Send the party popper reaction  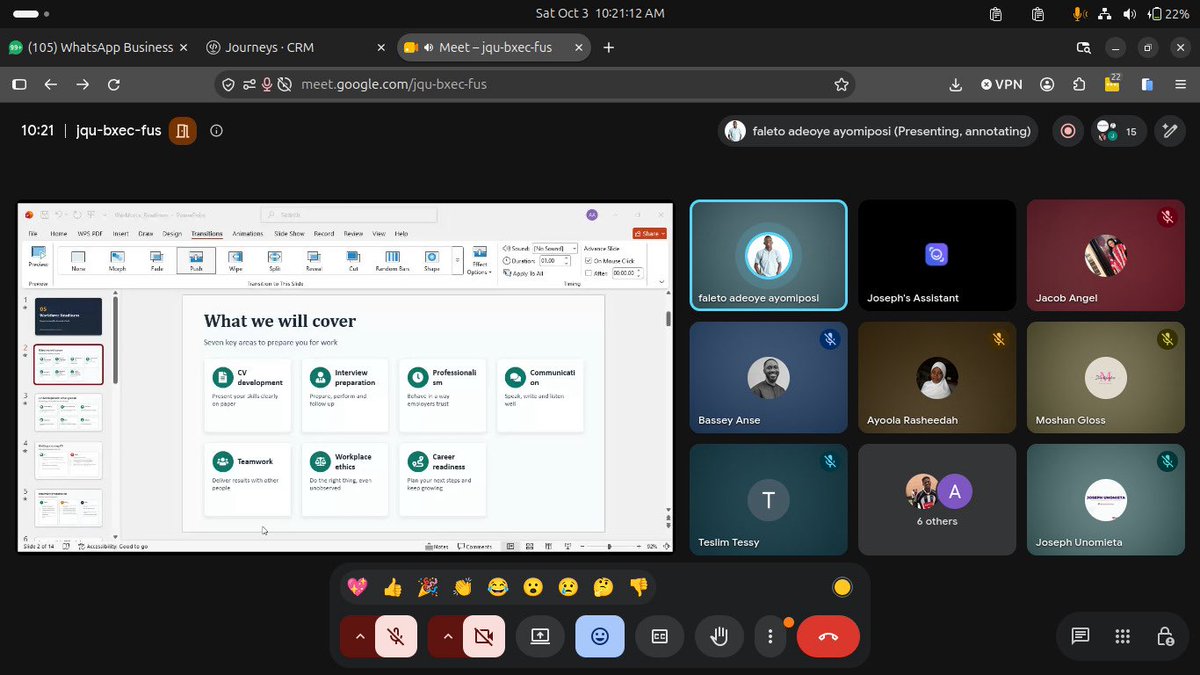(427, 587)
